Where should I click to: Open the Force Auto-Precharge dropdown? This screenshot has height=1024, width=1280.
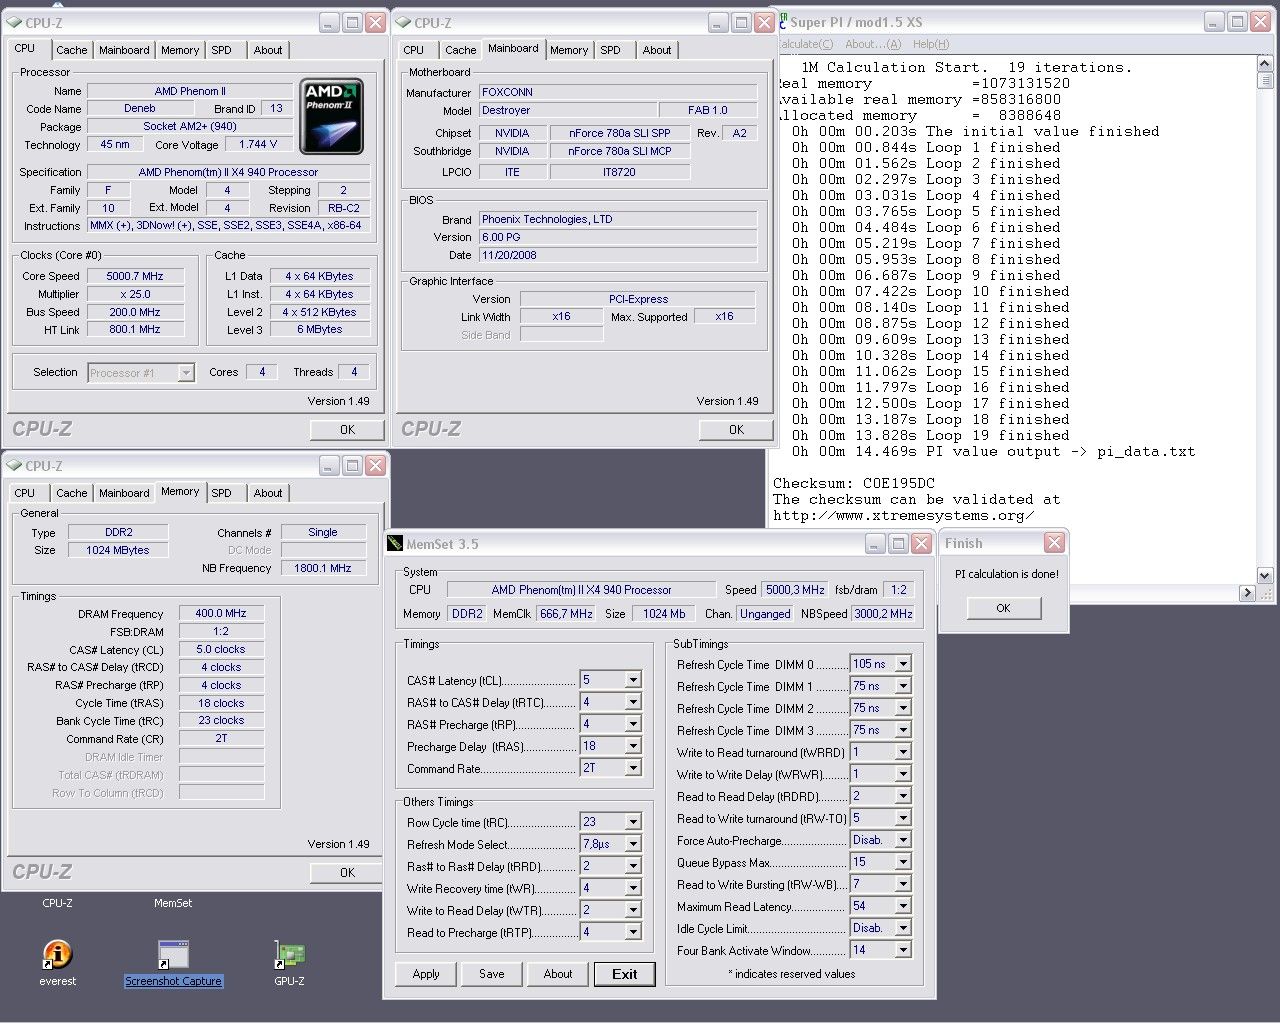(902, 840)
